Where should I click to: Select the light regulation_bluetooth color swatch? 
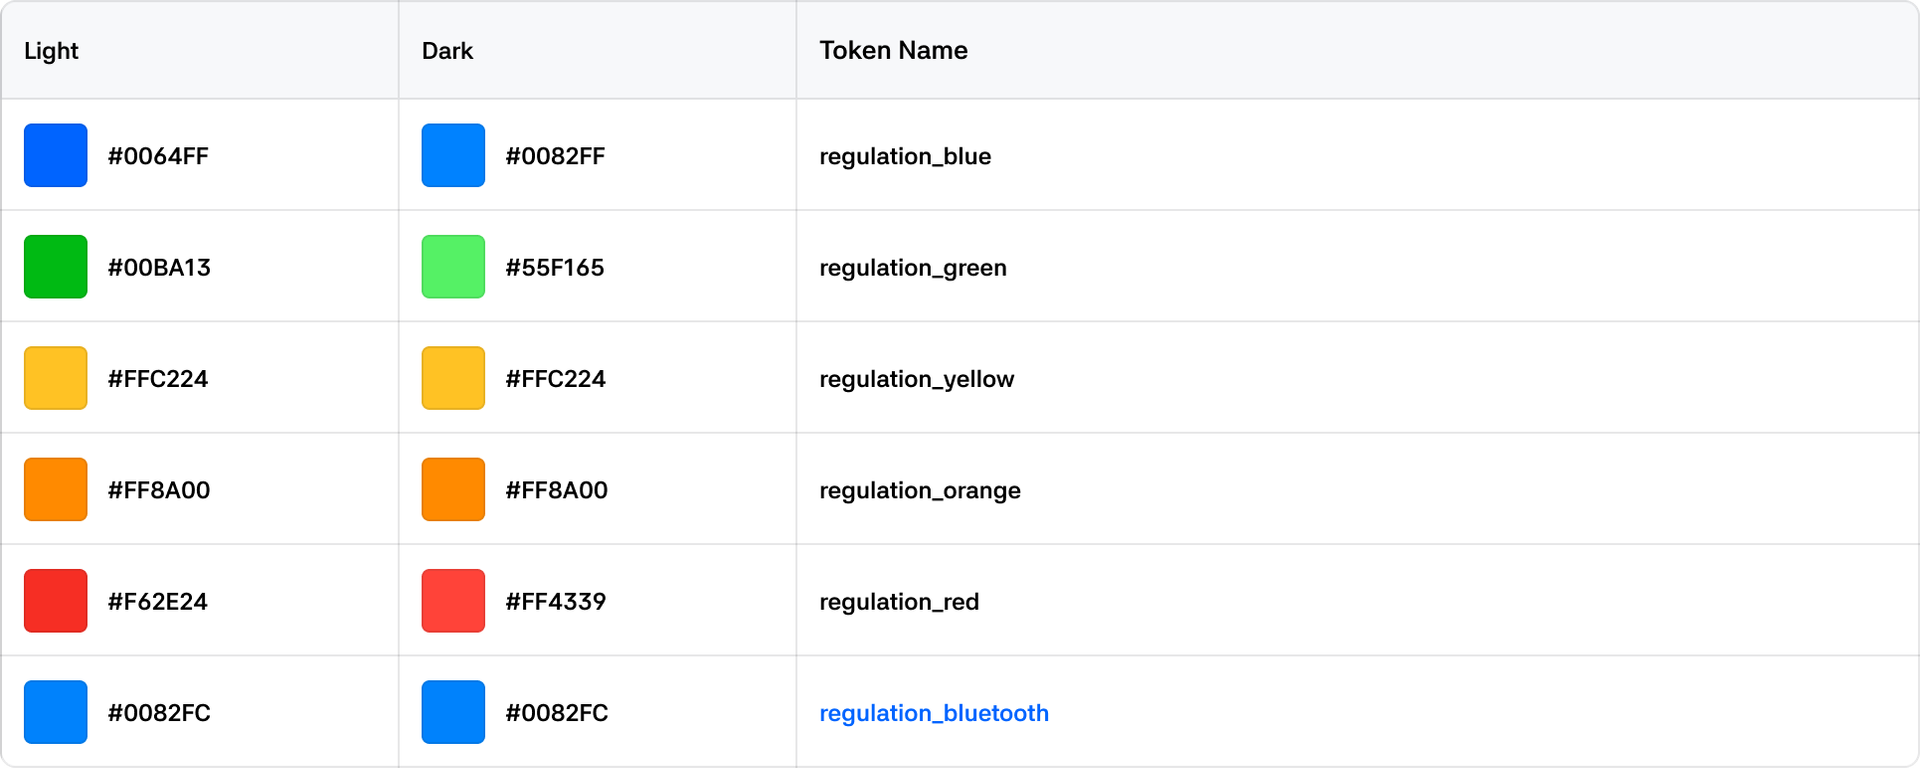point(56,712)
